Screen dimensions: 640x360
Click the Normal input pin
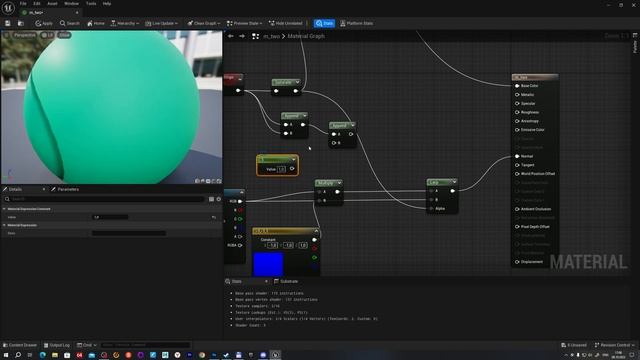coord(517,156)
